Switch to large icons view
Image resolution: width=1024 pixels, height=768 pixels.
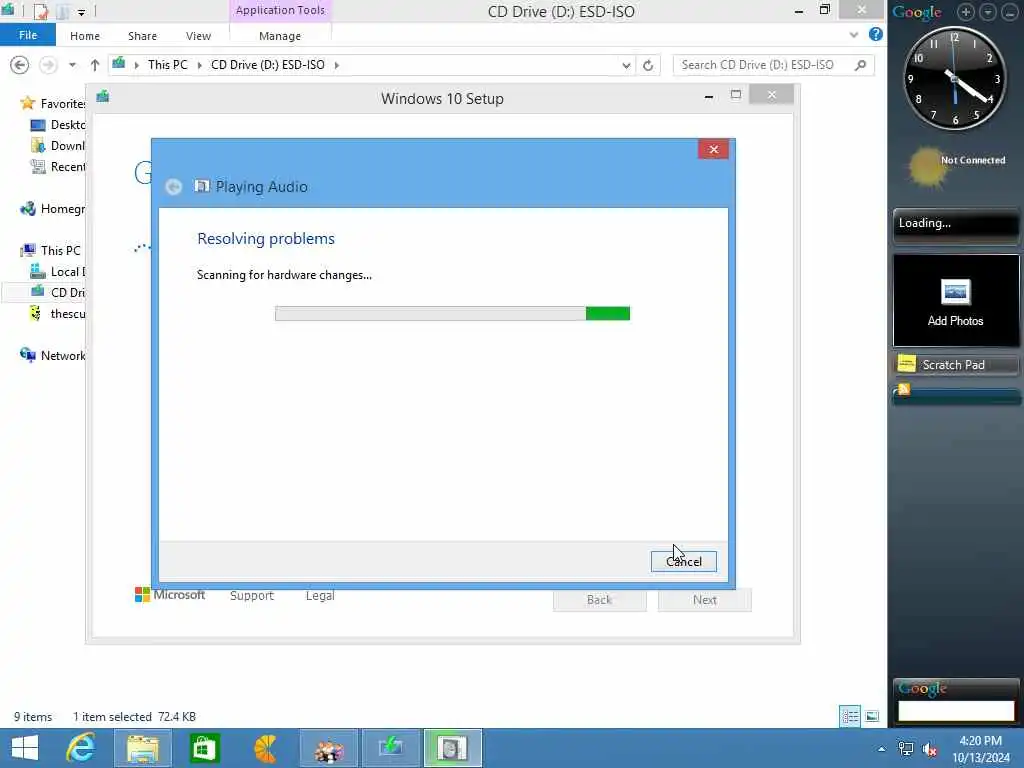[872, 716]
